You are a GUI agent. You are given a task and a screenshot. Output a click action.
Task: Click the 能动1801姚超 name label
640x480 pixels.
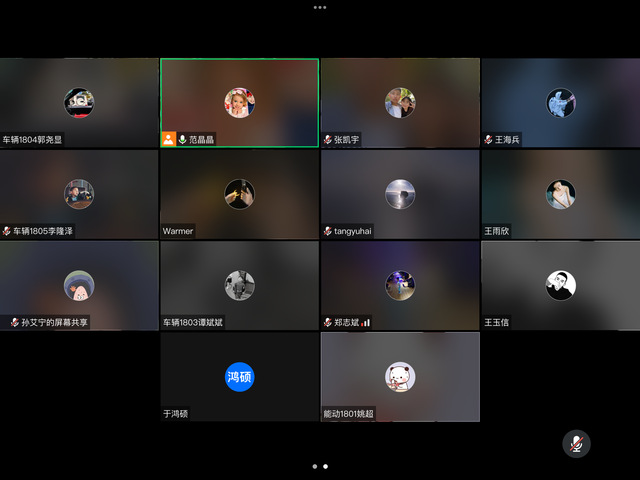[349, 413]
